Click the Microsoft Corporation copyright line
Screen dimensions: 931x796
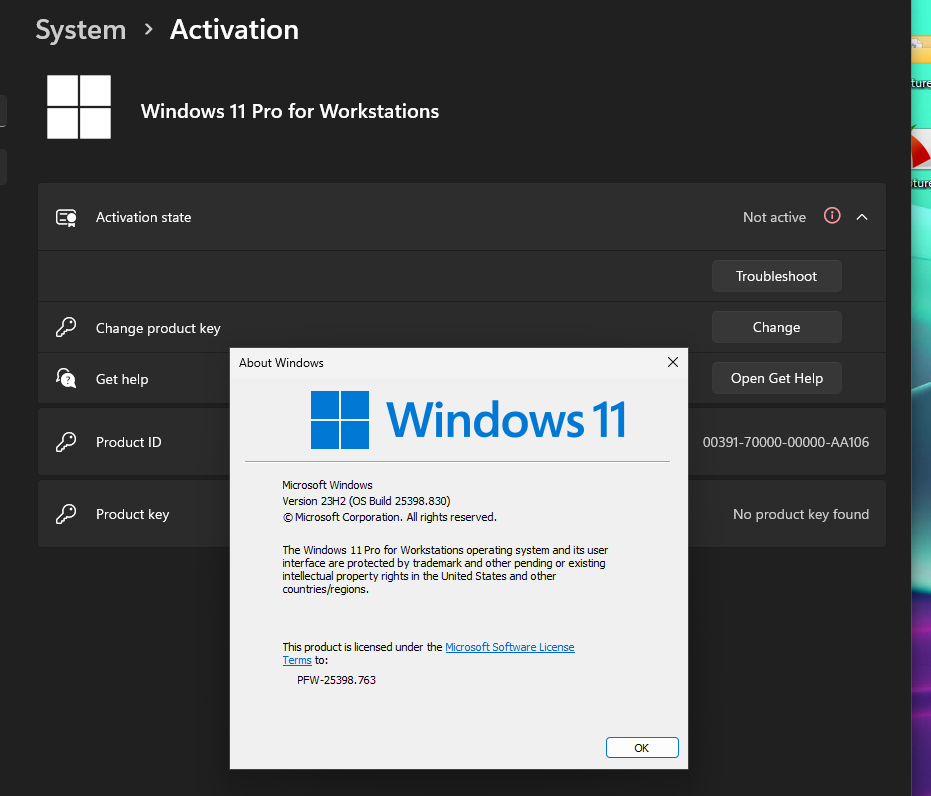coord(390,517)
